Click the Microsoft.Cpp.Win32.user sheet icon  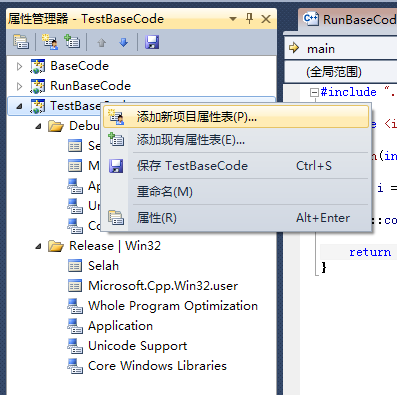(x=75, y=286)
